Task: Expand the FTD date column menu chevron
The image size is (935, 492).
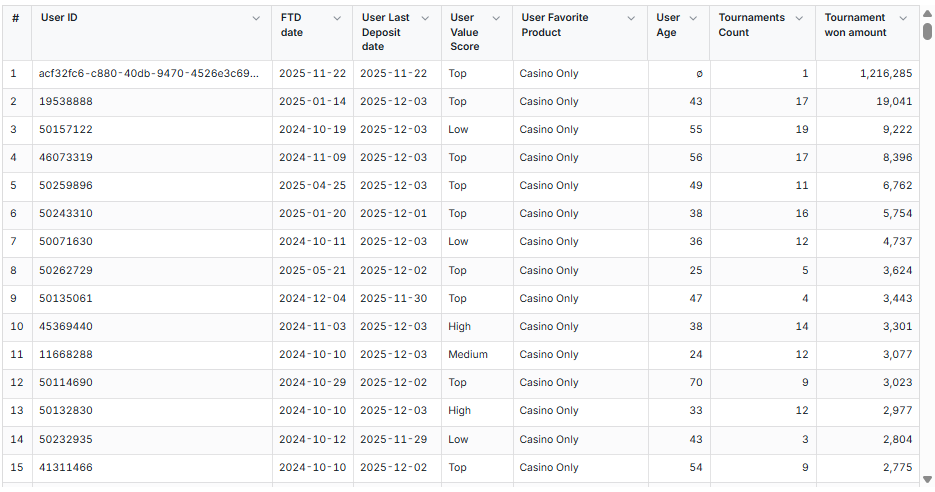Action: click(x=337, y=18)
